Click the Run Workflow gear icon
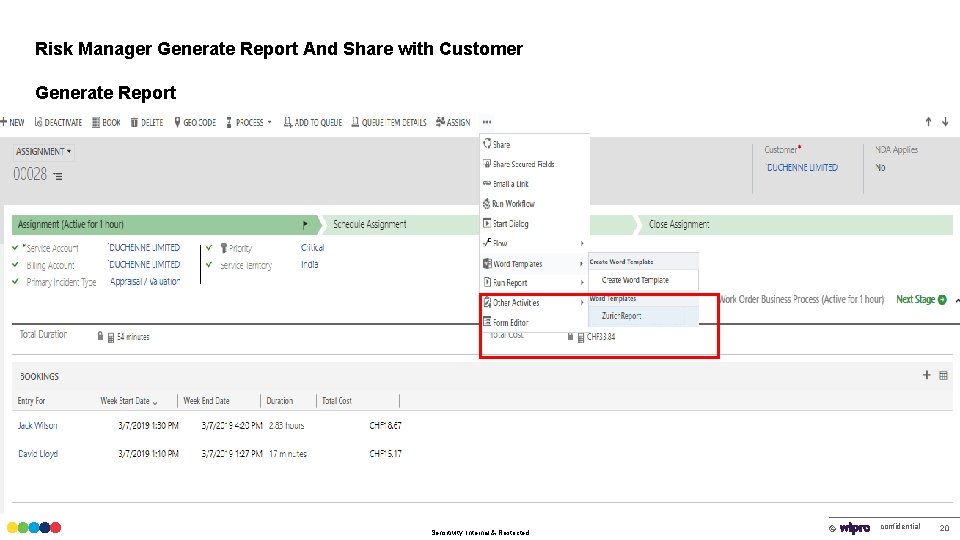 (487, 203)
